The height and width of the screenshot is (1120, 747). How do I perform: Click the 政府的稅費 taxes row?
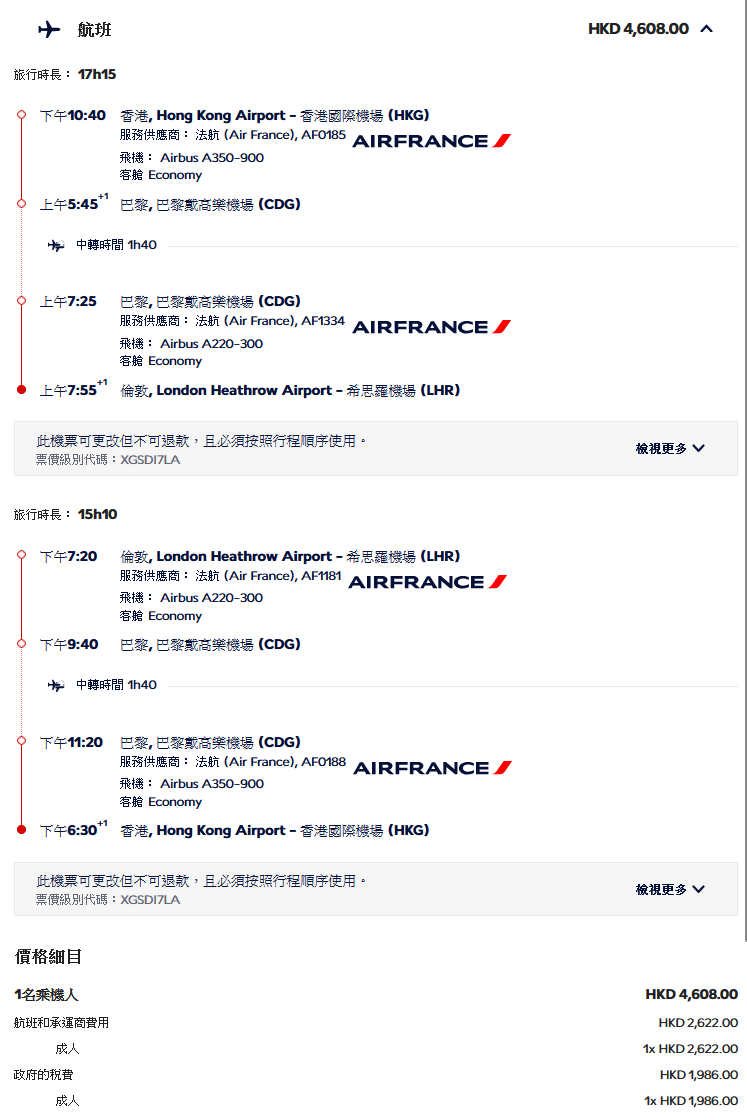click(x=376, y=1075)
